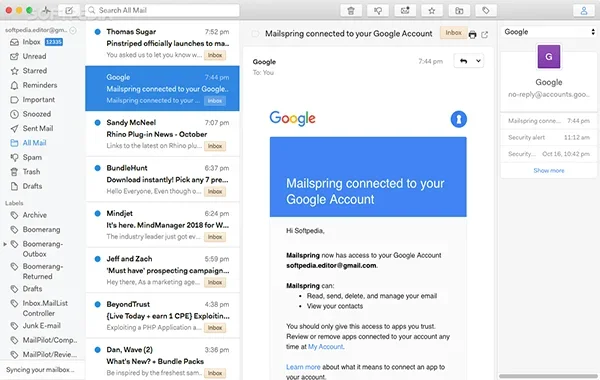Click the activity pulse icon in toolbar
Screen dimensions: 600x380
coord(46,10)
